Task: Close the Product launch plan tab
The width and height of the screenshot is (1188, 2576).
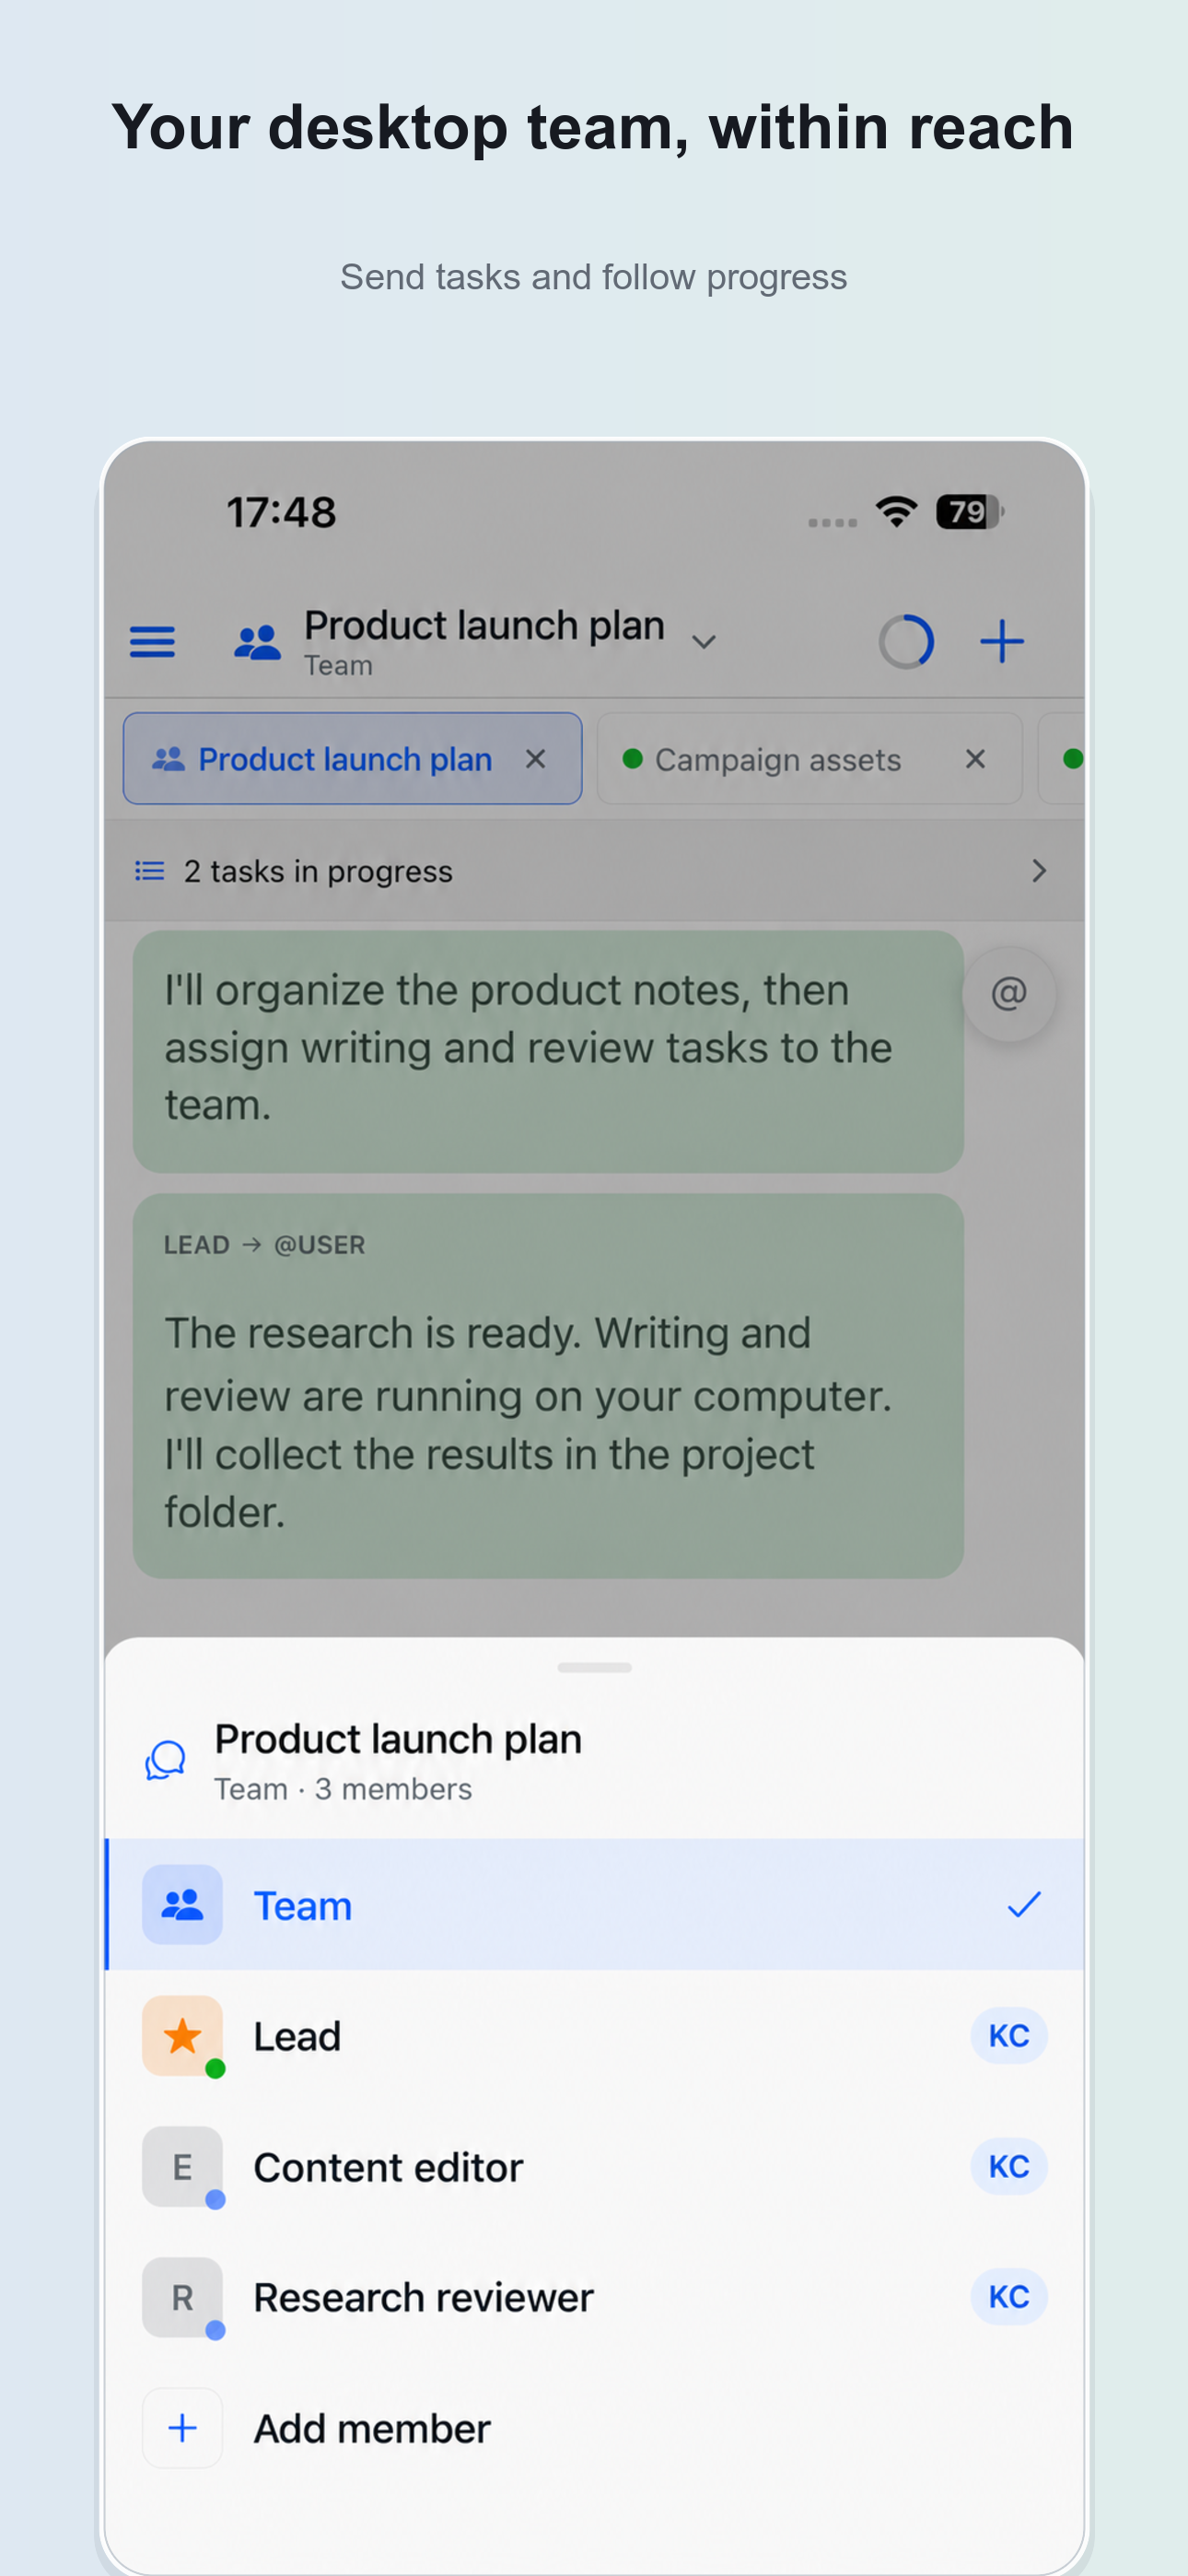Action: (535, 759)
